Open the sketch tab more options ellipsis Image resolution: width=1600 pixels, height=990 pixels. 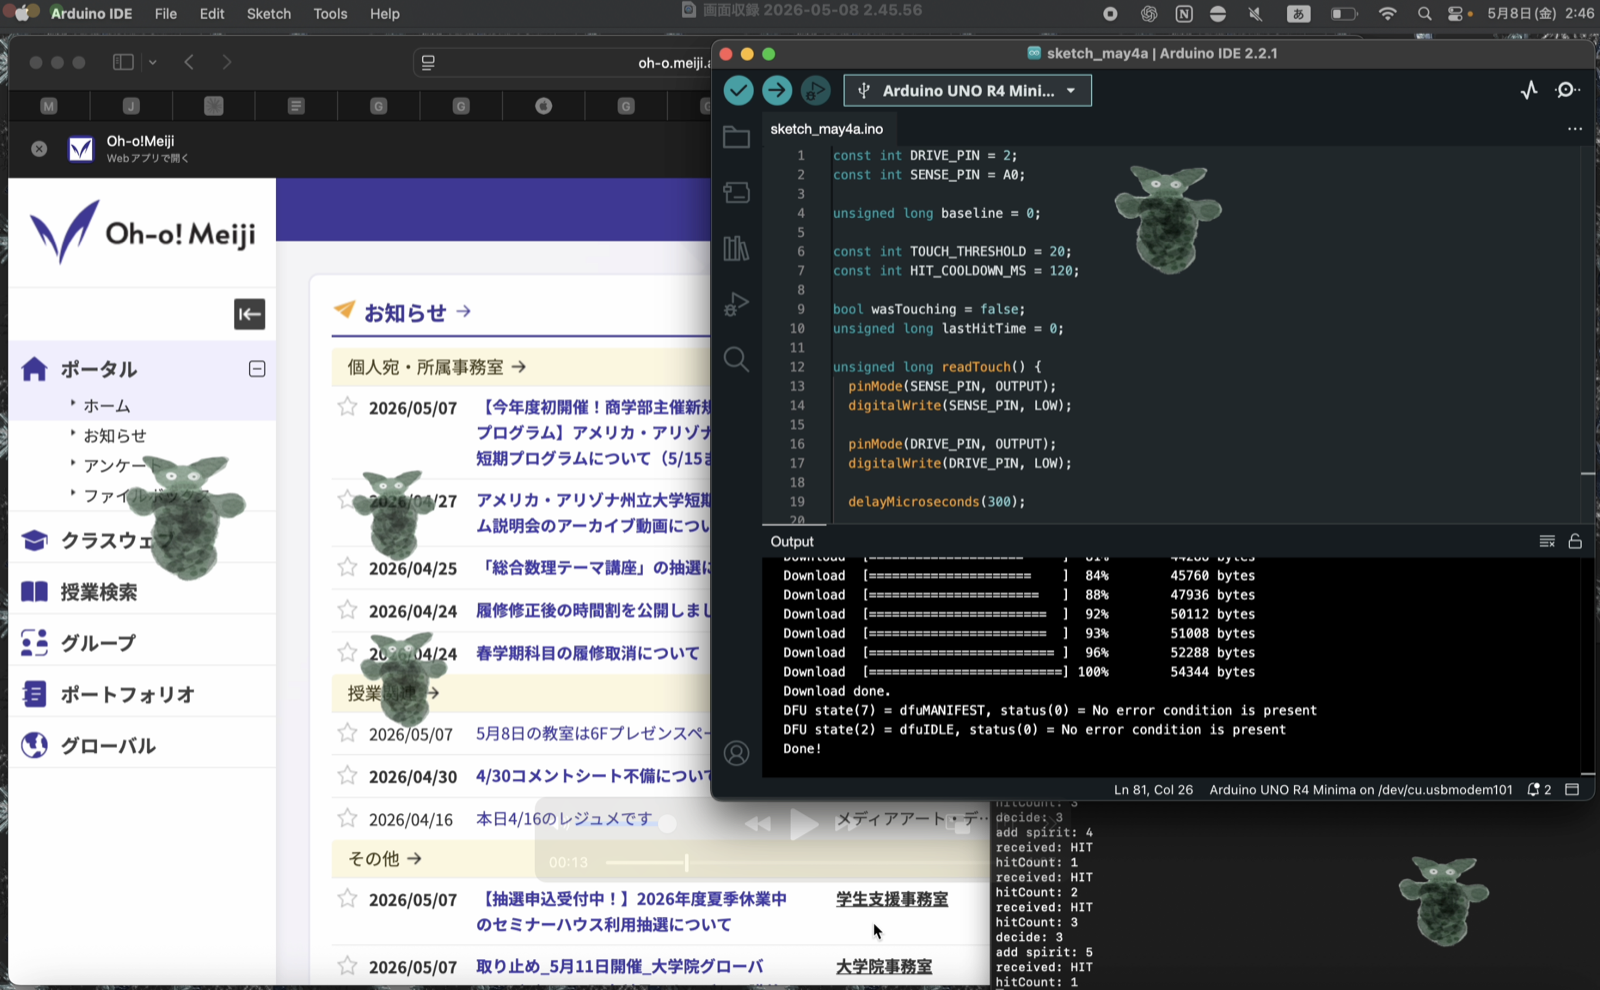click(x=1575, y=129)
